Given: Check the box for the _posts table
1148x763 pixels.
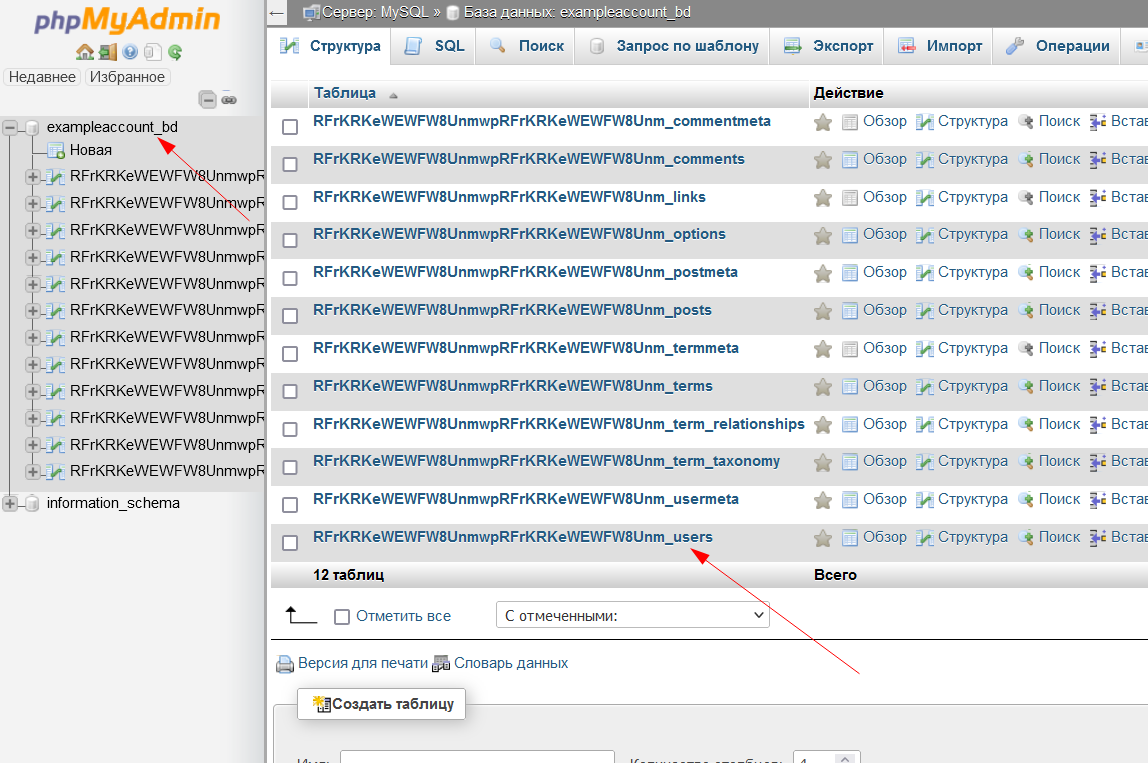Looking at the screenshot, I should [x=290, y=316].
